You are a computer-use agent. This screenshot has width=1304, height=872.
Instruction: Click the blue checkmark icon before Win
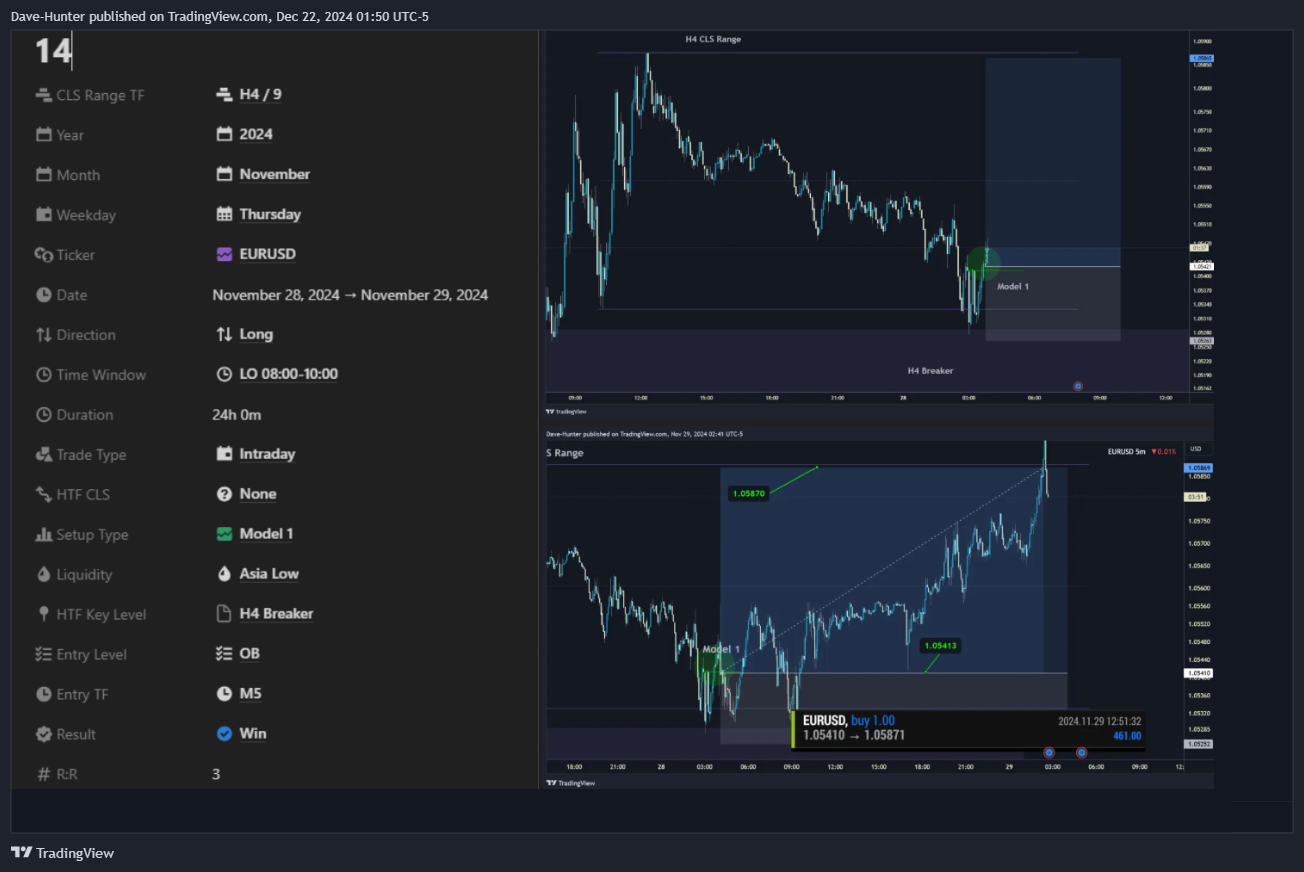pos(224,733)
